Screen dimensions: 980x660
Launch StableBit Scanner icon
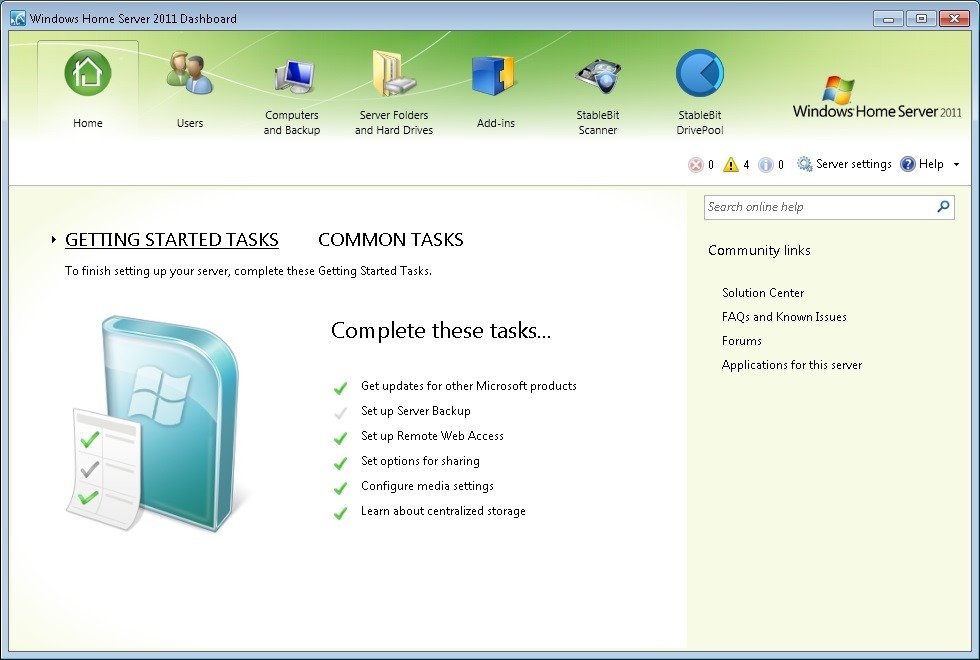pyautogui.click(x=598, y=76)
